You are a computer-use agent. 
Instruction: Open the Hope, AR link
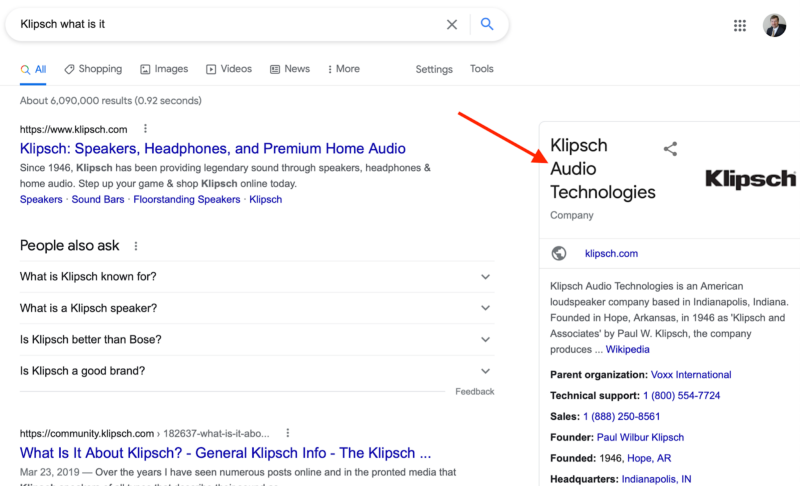649,458
